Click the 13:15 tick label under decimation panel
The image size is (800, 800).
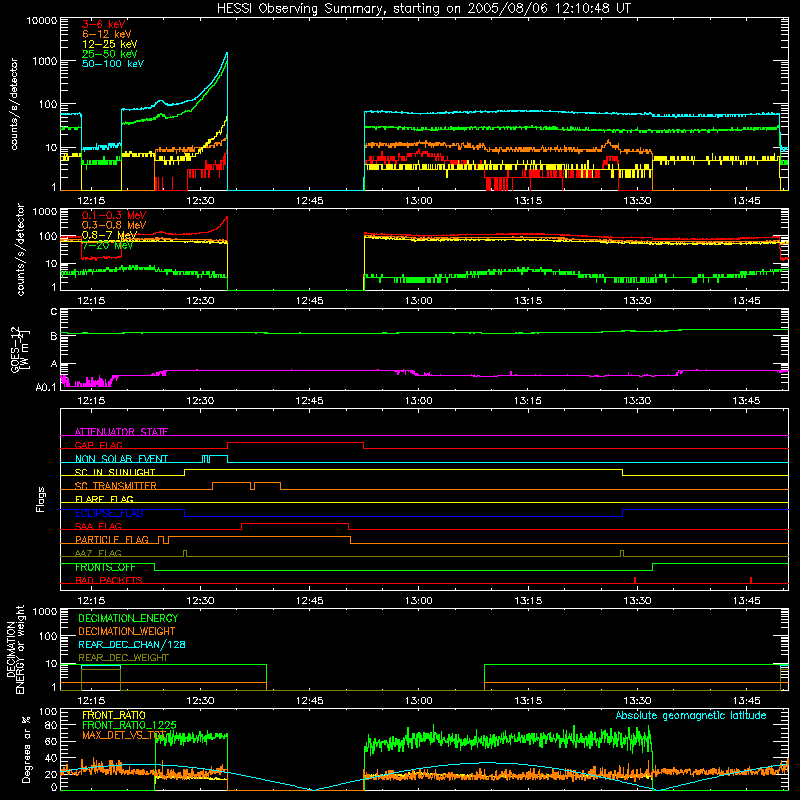coord(528,701)
